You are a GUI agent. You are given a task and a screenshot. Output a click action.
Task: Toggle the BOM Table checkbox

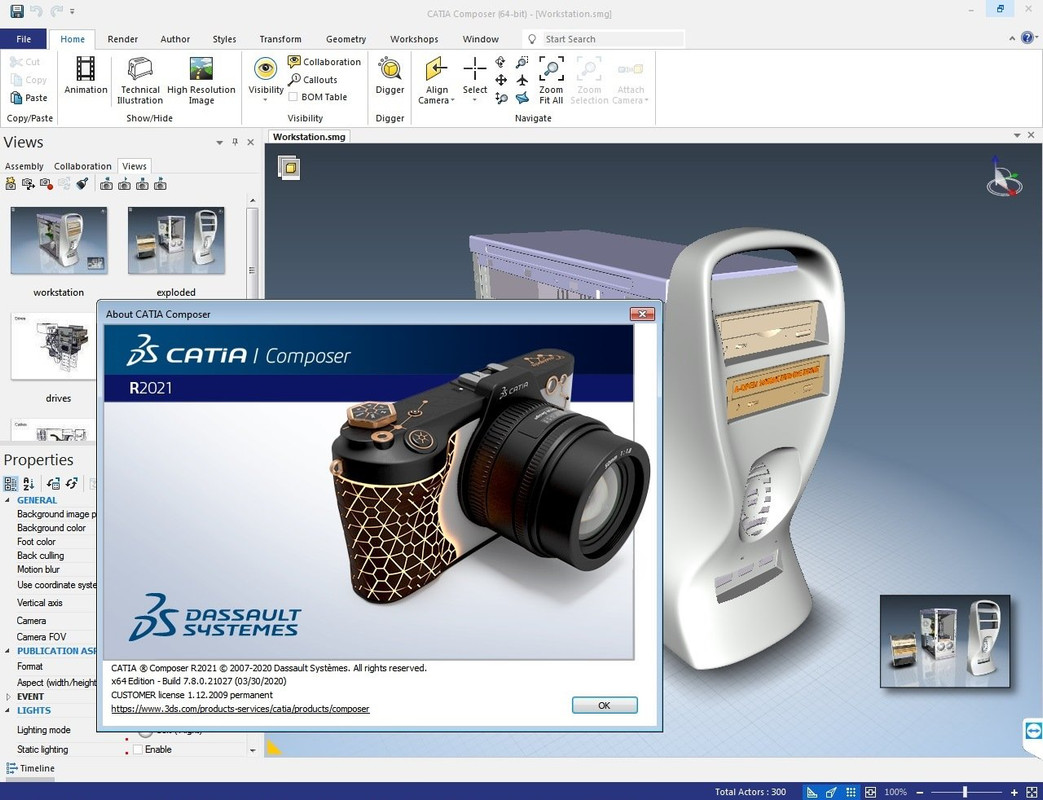(293, 97)
